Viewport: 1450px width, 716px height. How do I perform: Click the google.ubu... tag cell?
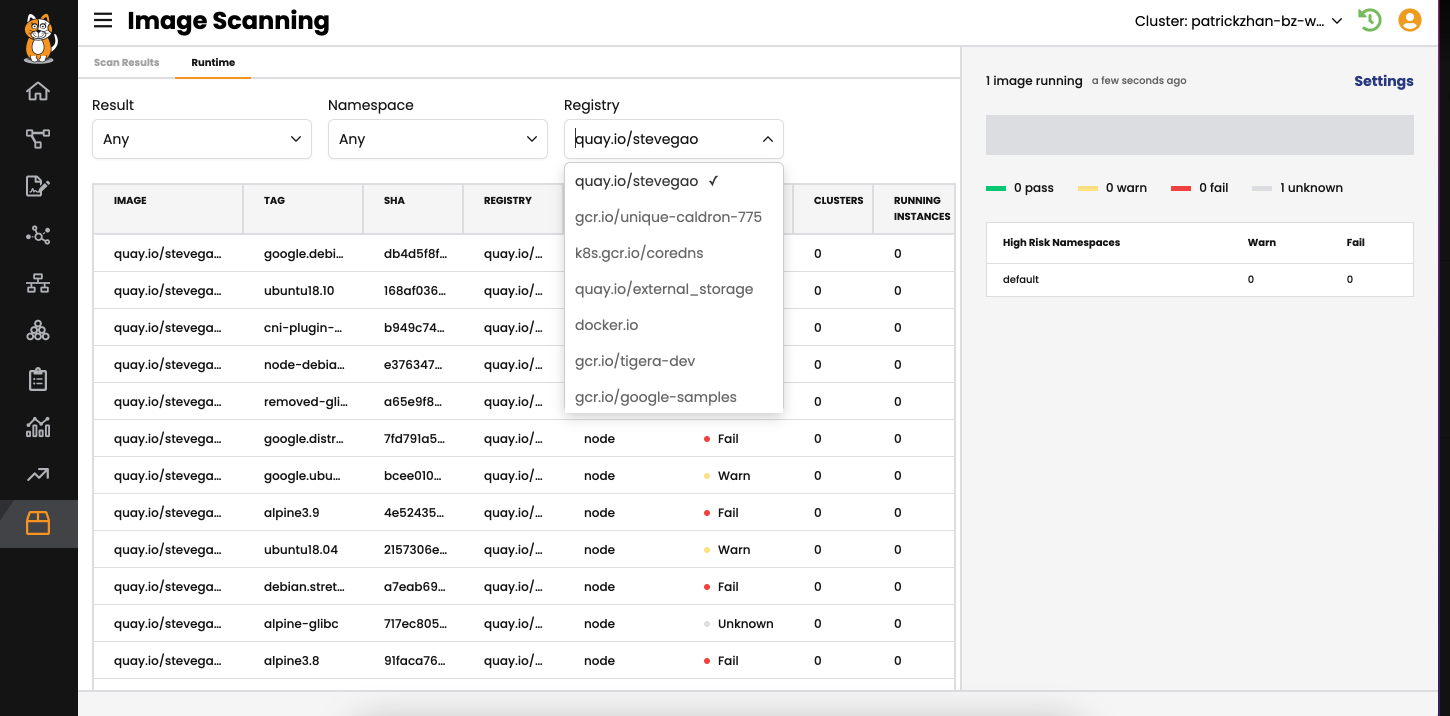(304, 476)
